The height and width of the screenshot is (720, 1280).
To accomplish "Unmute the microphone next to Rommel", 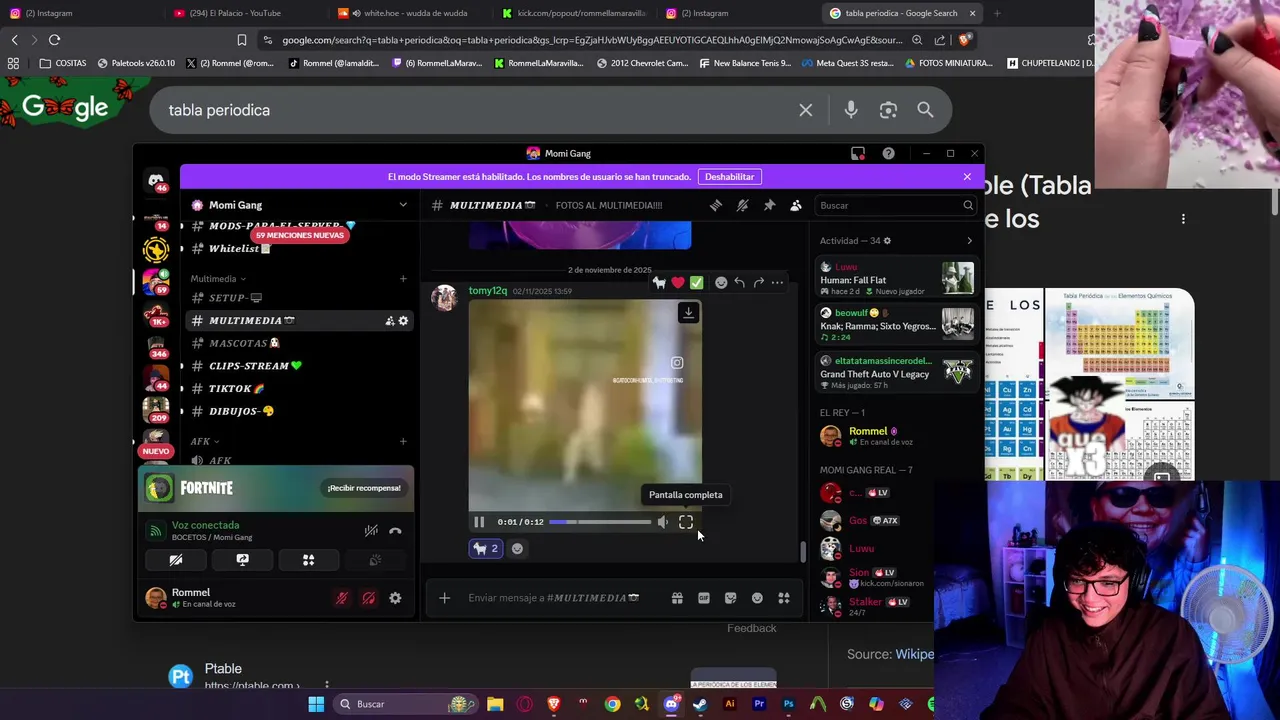I will click(342, 598).
